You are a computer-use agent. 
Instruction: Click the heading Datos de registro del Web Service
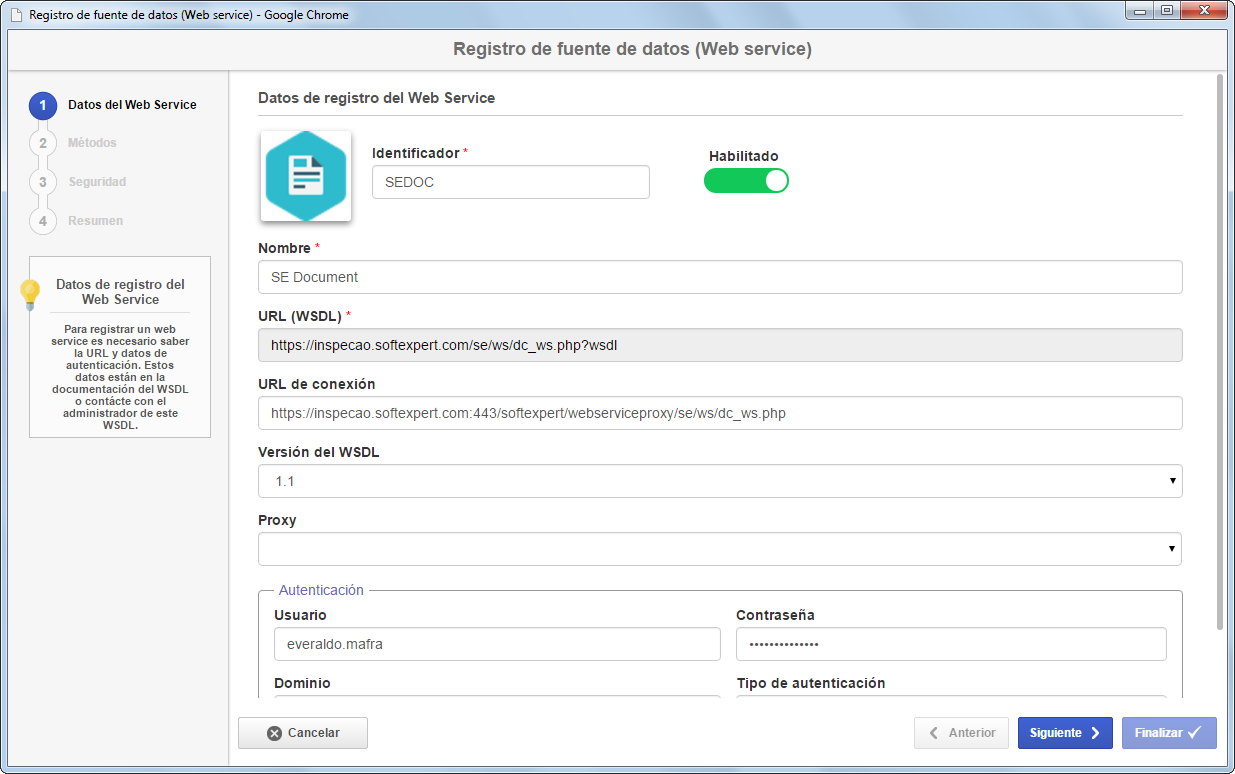pyautogui.click(x=376, y=98)
